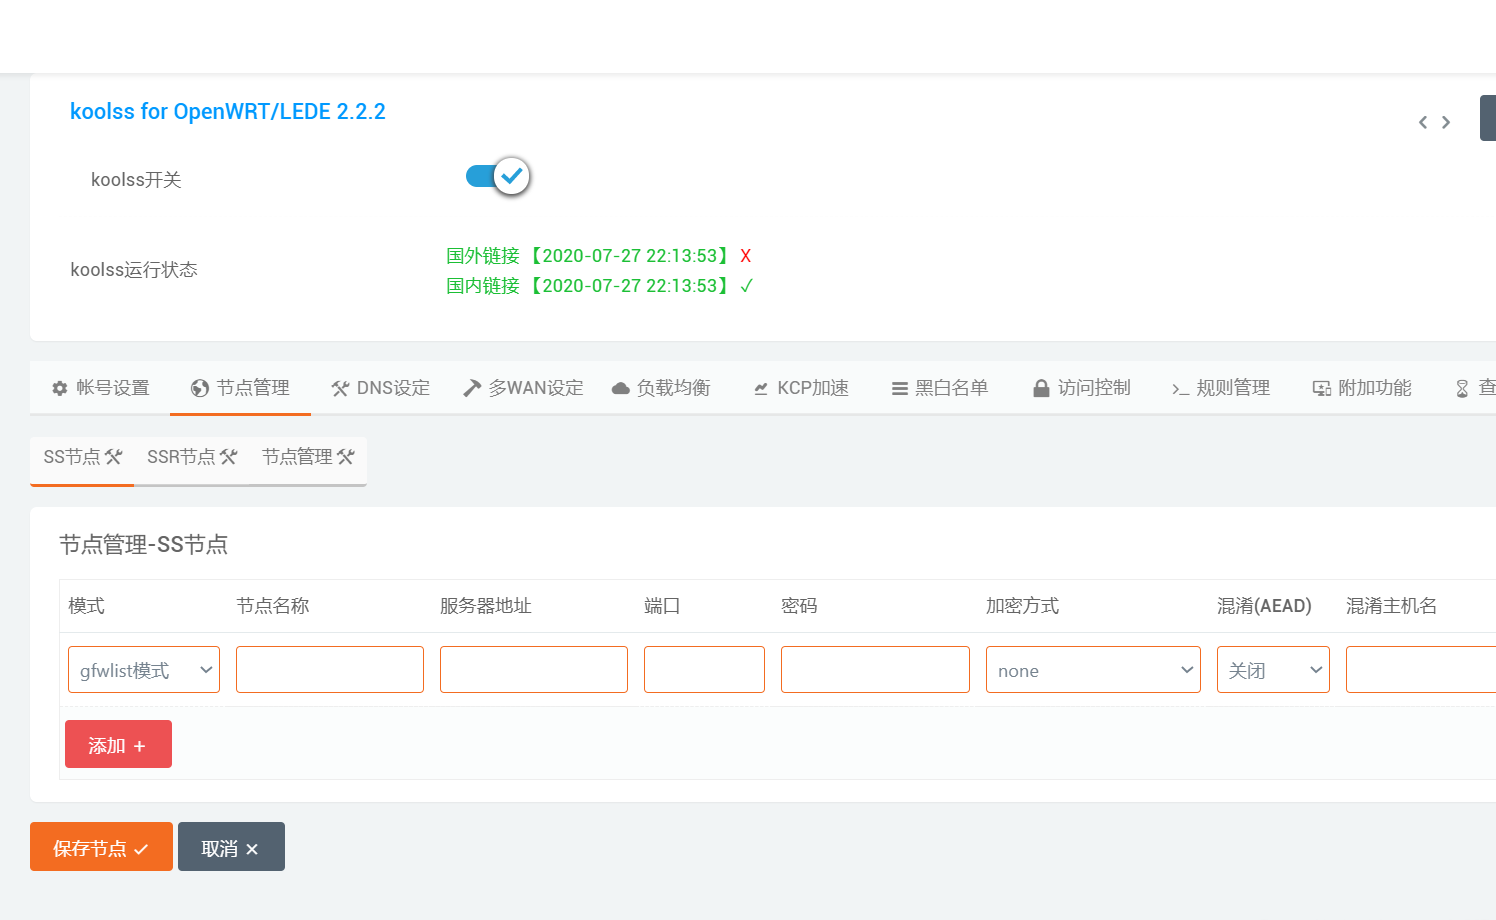
Task: Select the cloud icon on 负载均衡
Action: 621,387
